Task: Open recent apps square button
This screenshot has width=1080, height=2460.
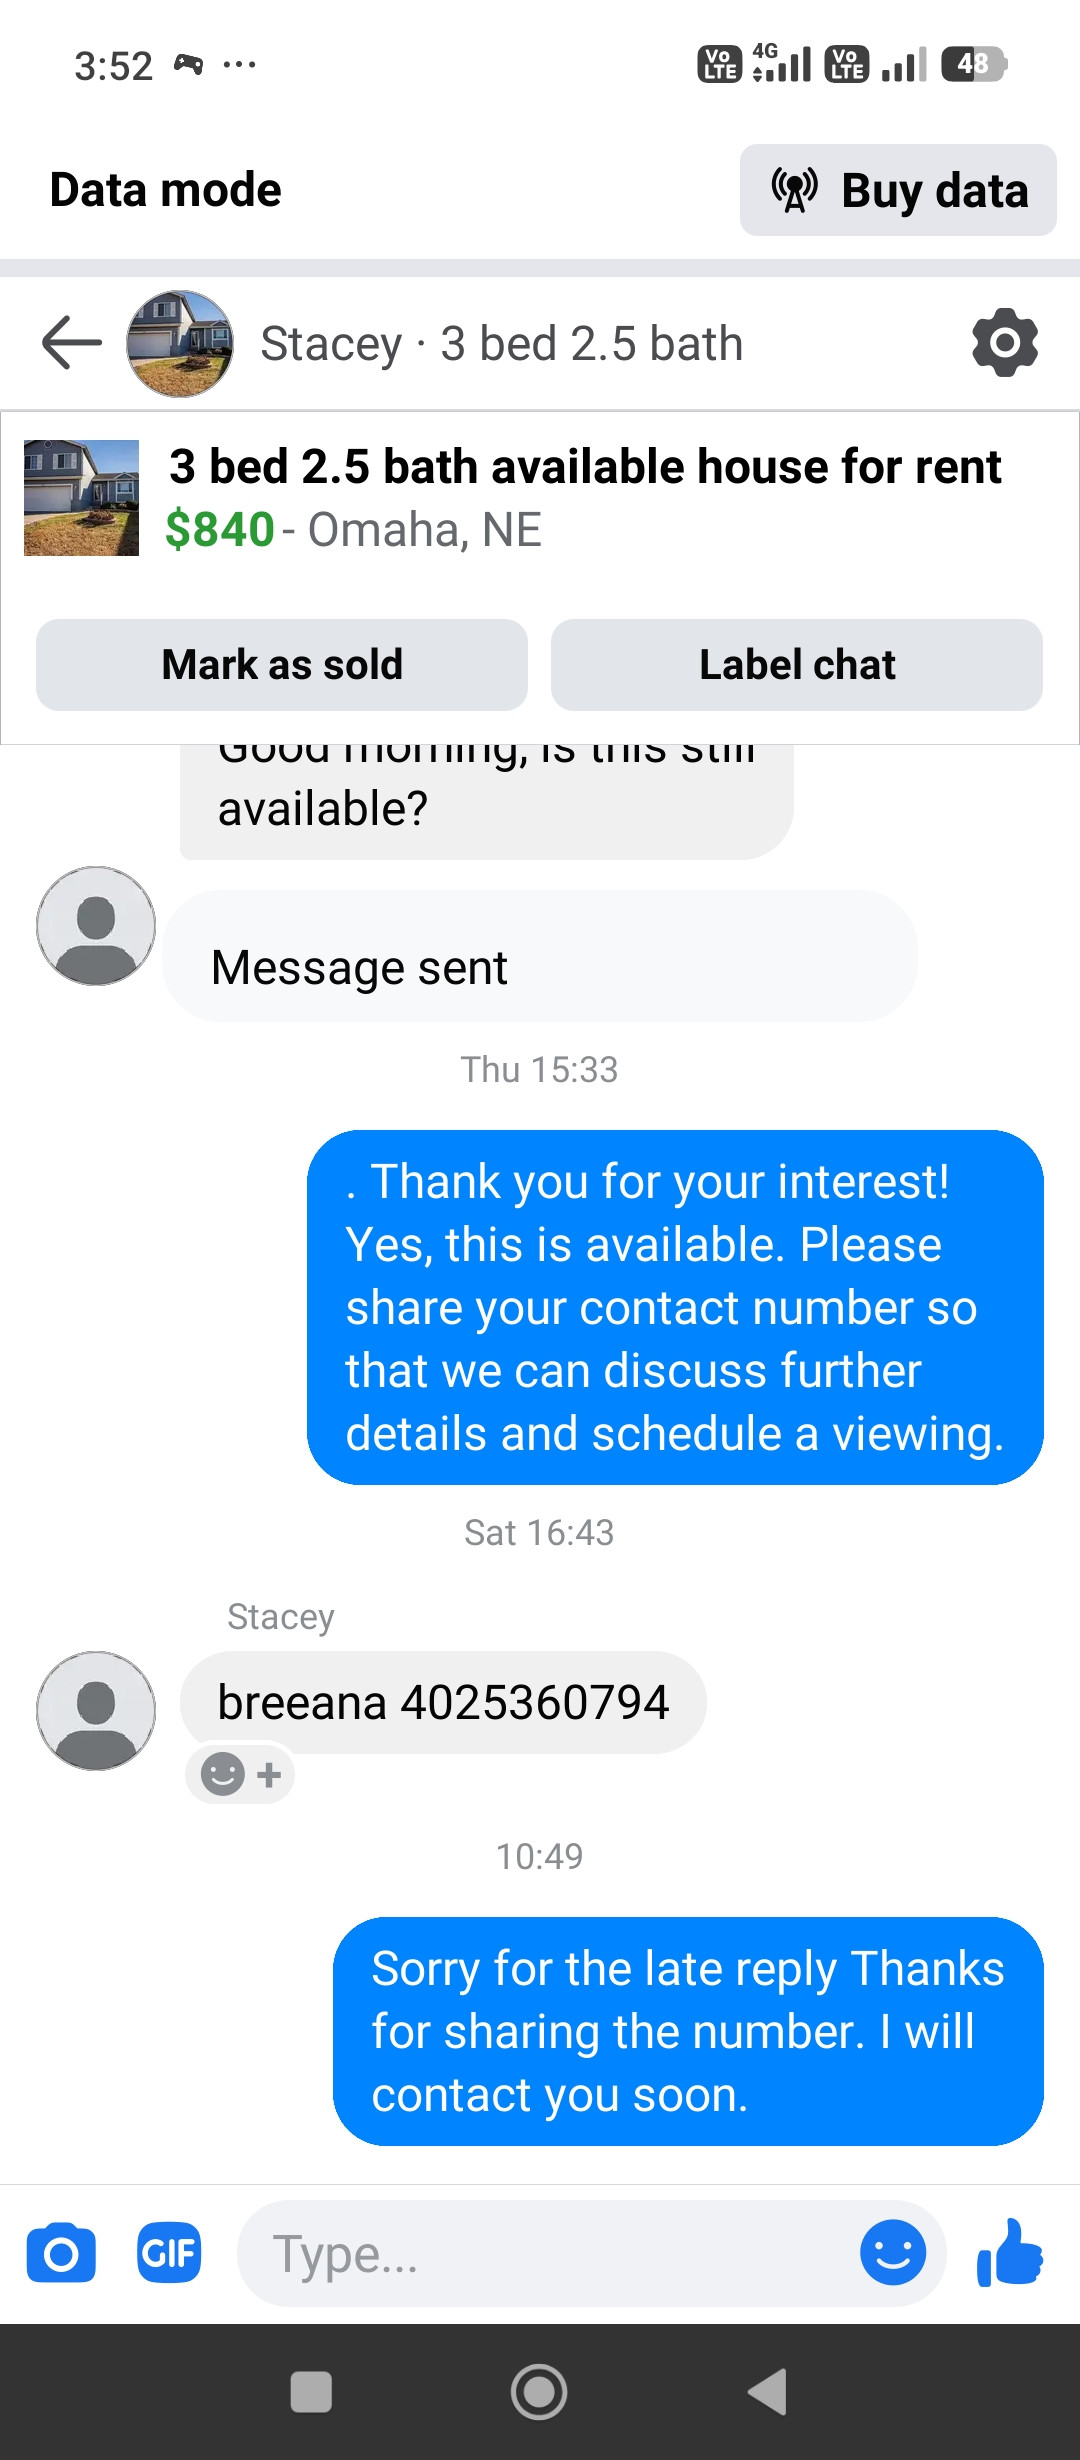Action: click(x=311, y=2392)
